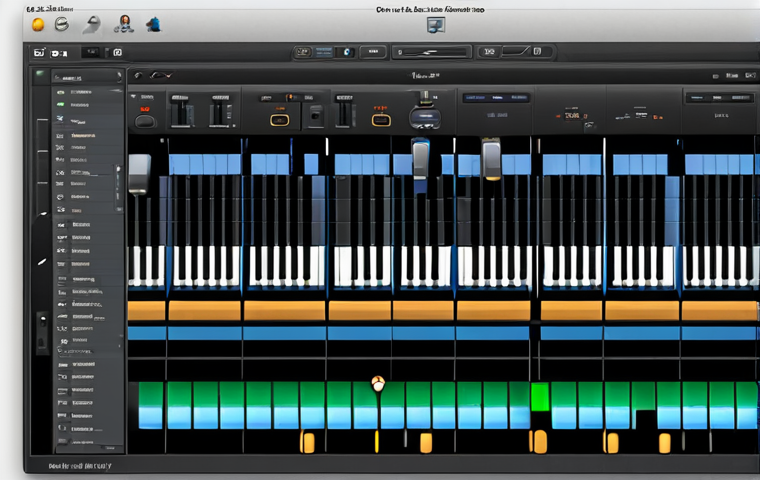Click the centered title text above the channel strips
760x480 pixels.
[425, 75]
